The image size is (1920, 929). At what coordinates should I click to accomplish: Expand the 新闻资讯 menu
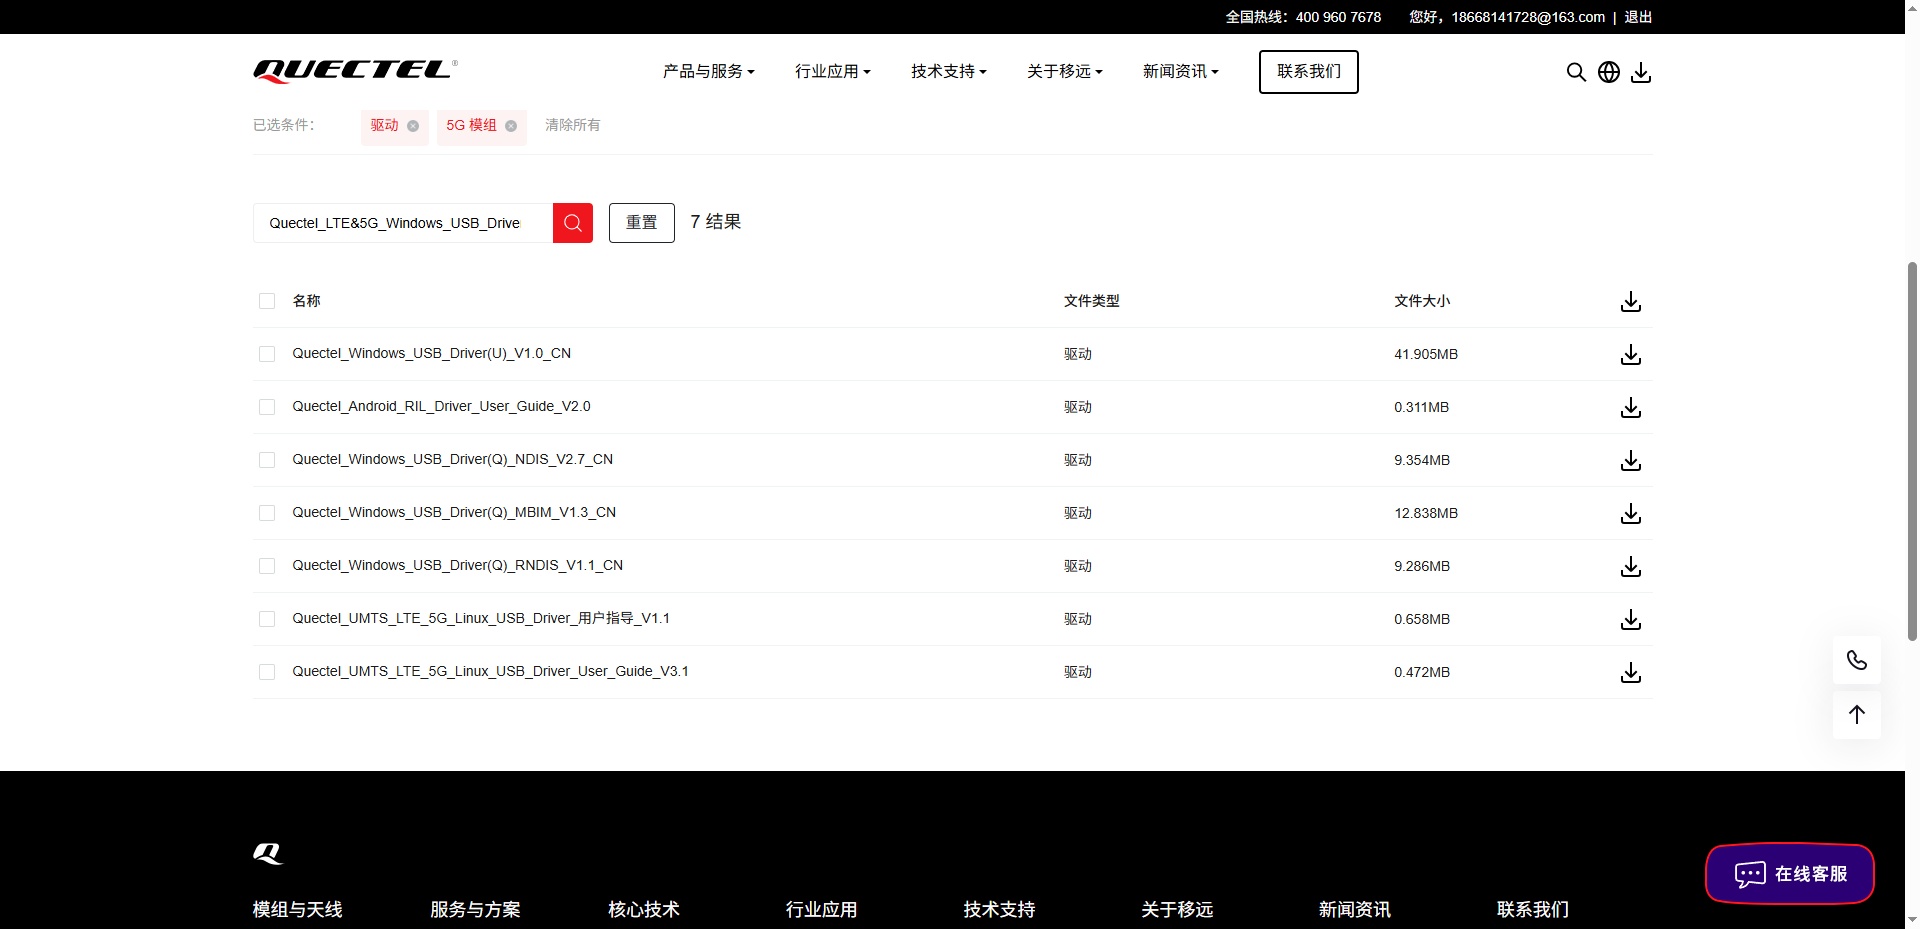[1180, 72]
